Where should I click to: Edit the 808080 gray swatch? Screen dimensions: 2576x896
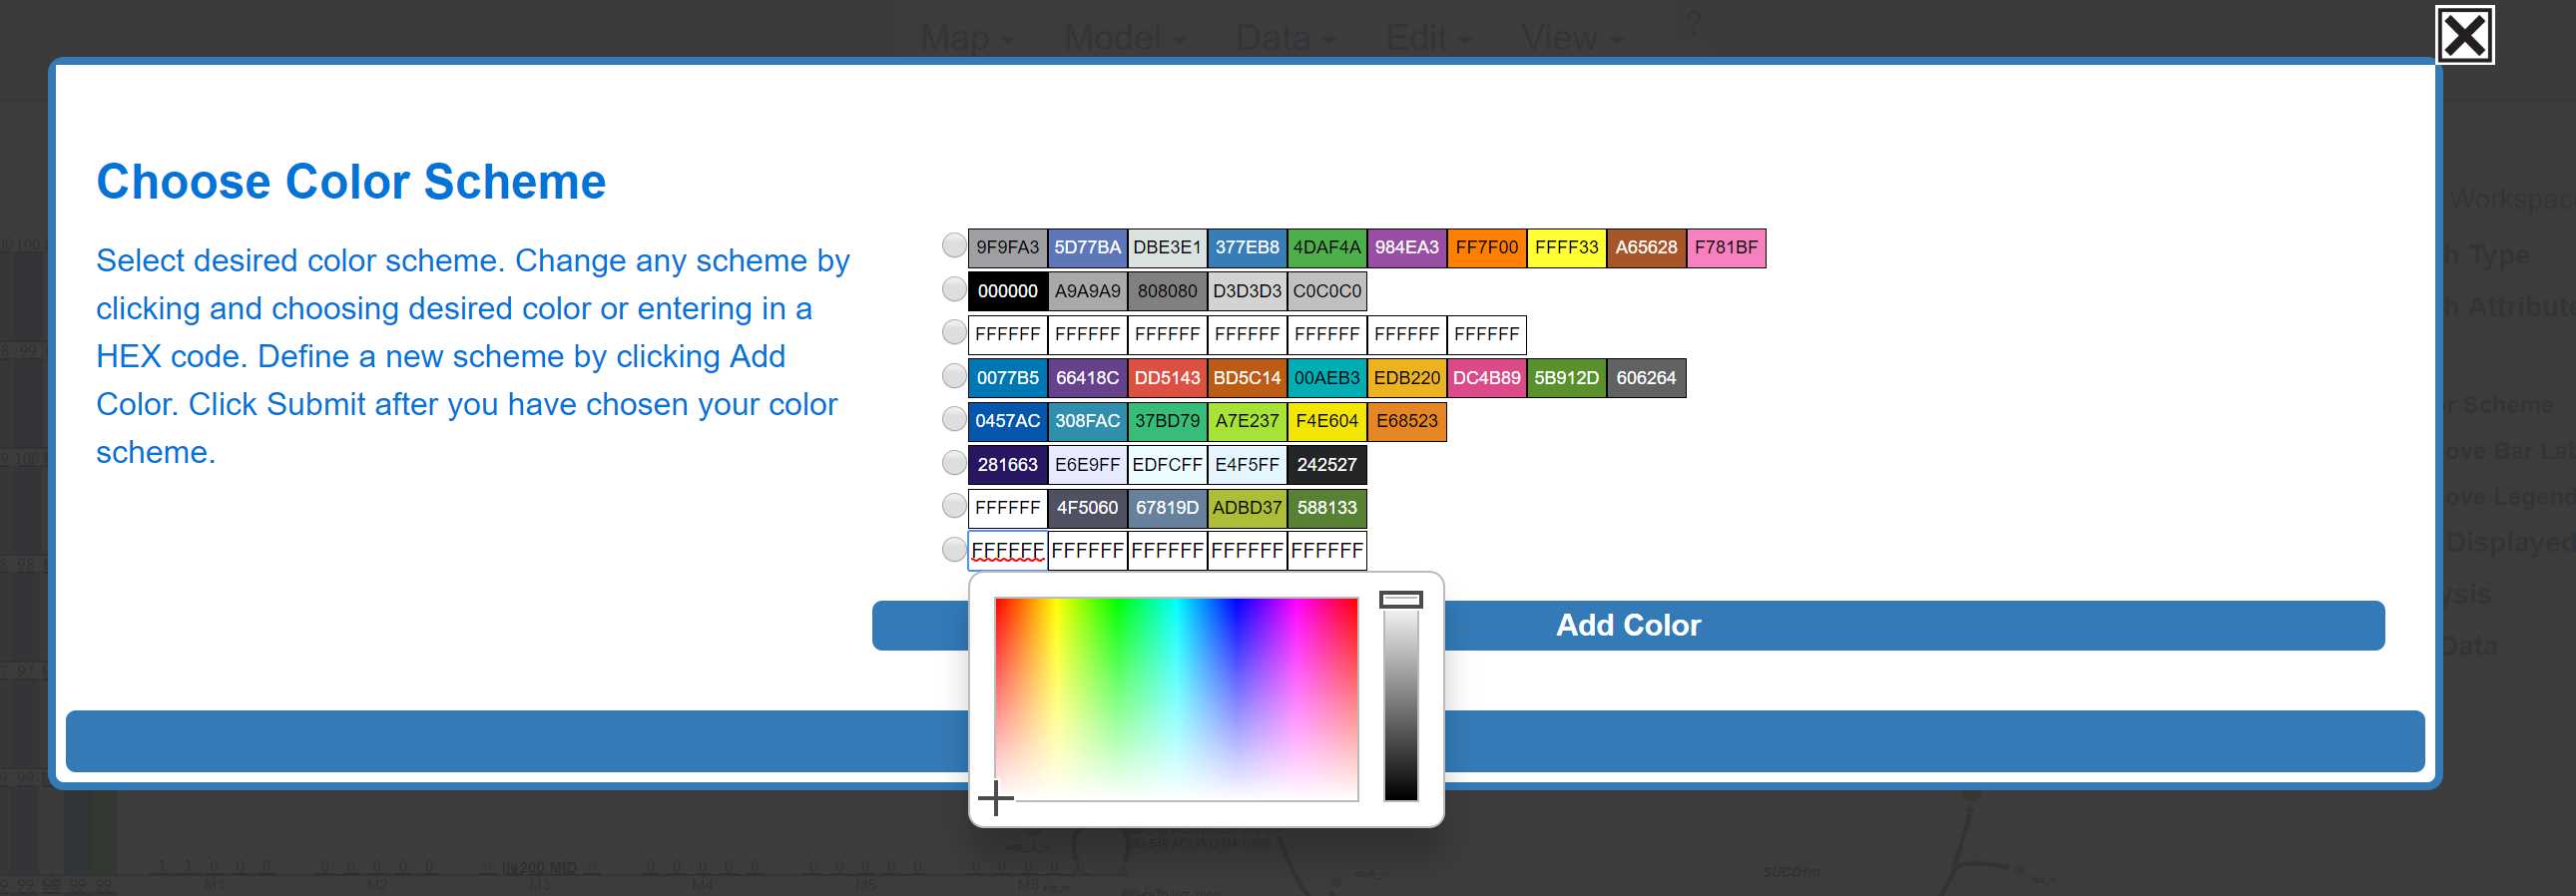1167,291
